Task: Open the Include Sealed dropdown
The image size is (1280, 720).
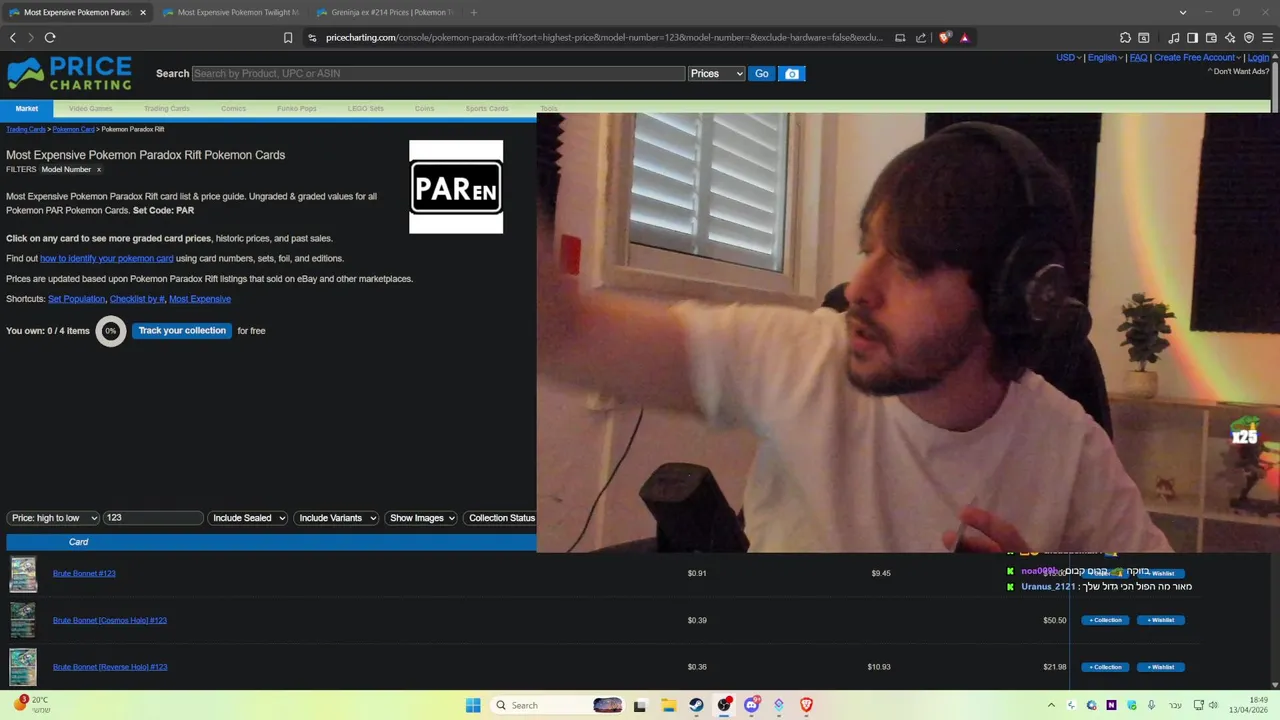Action: 248,518
